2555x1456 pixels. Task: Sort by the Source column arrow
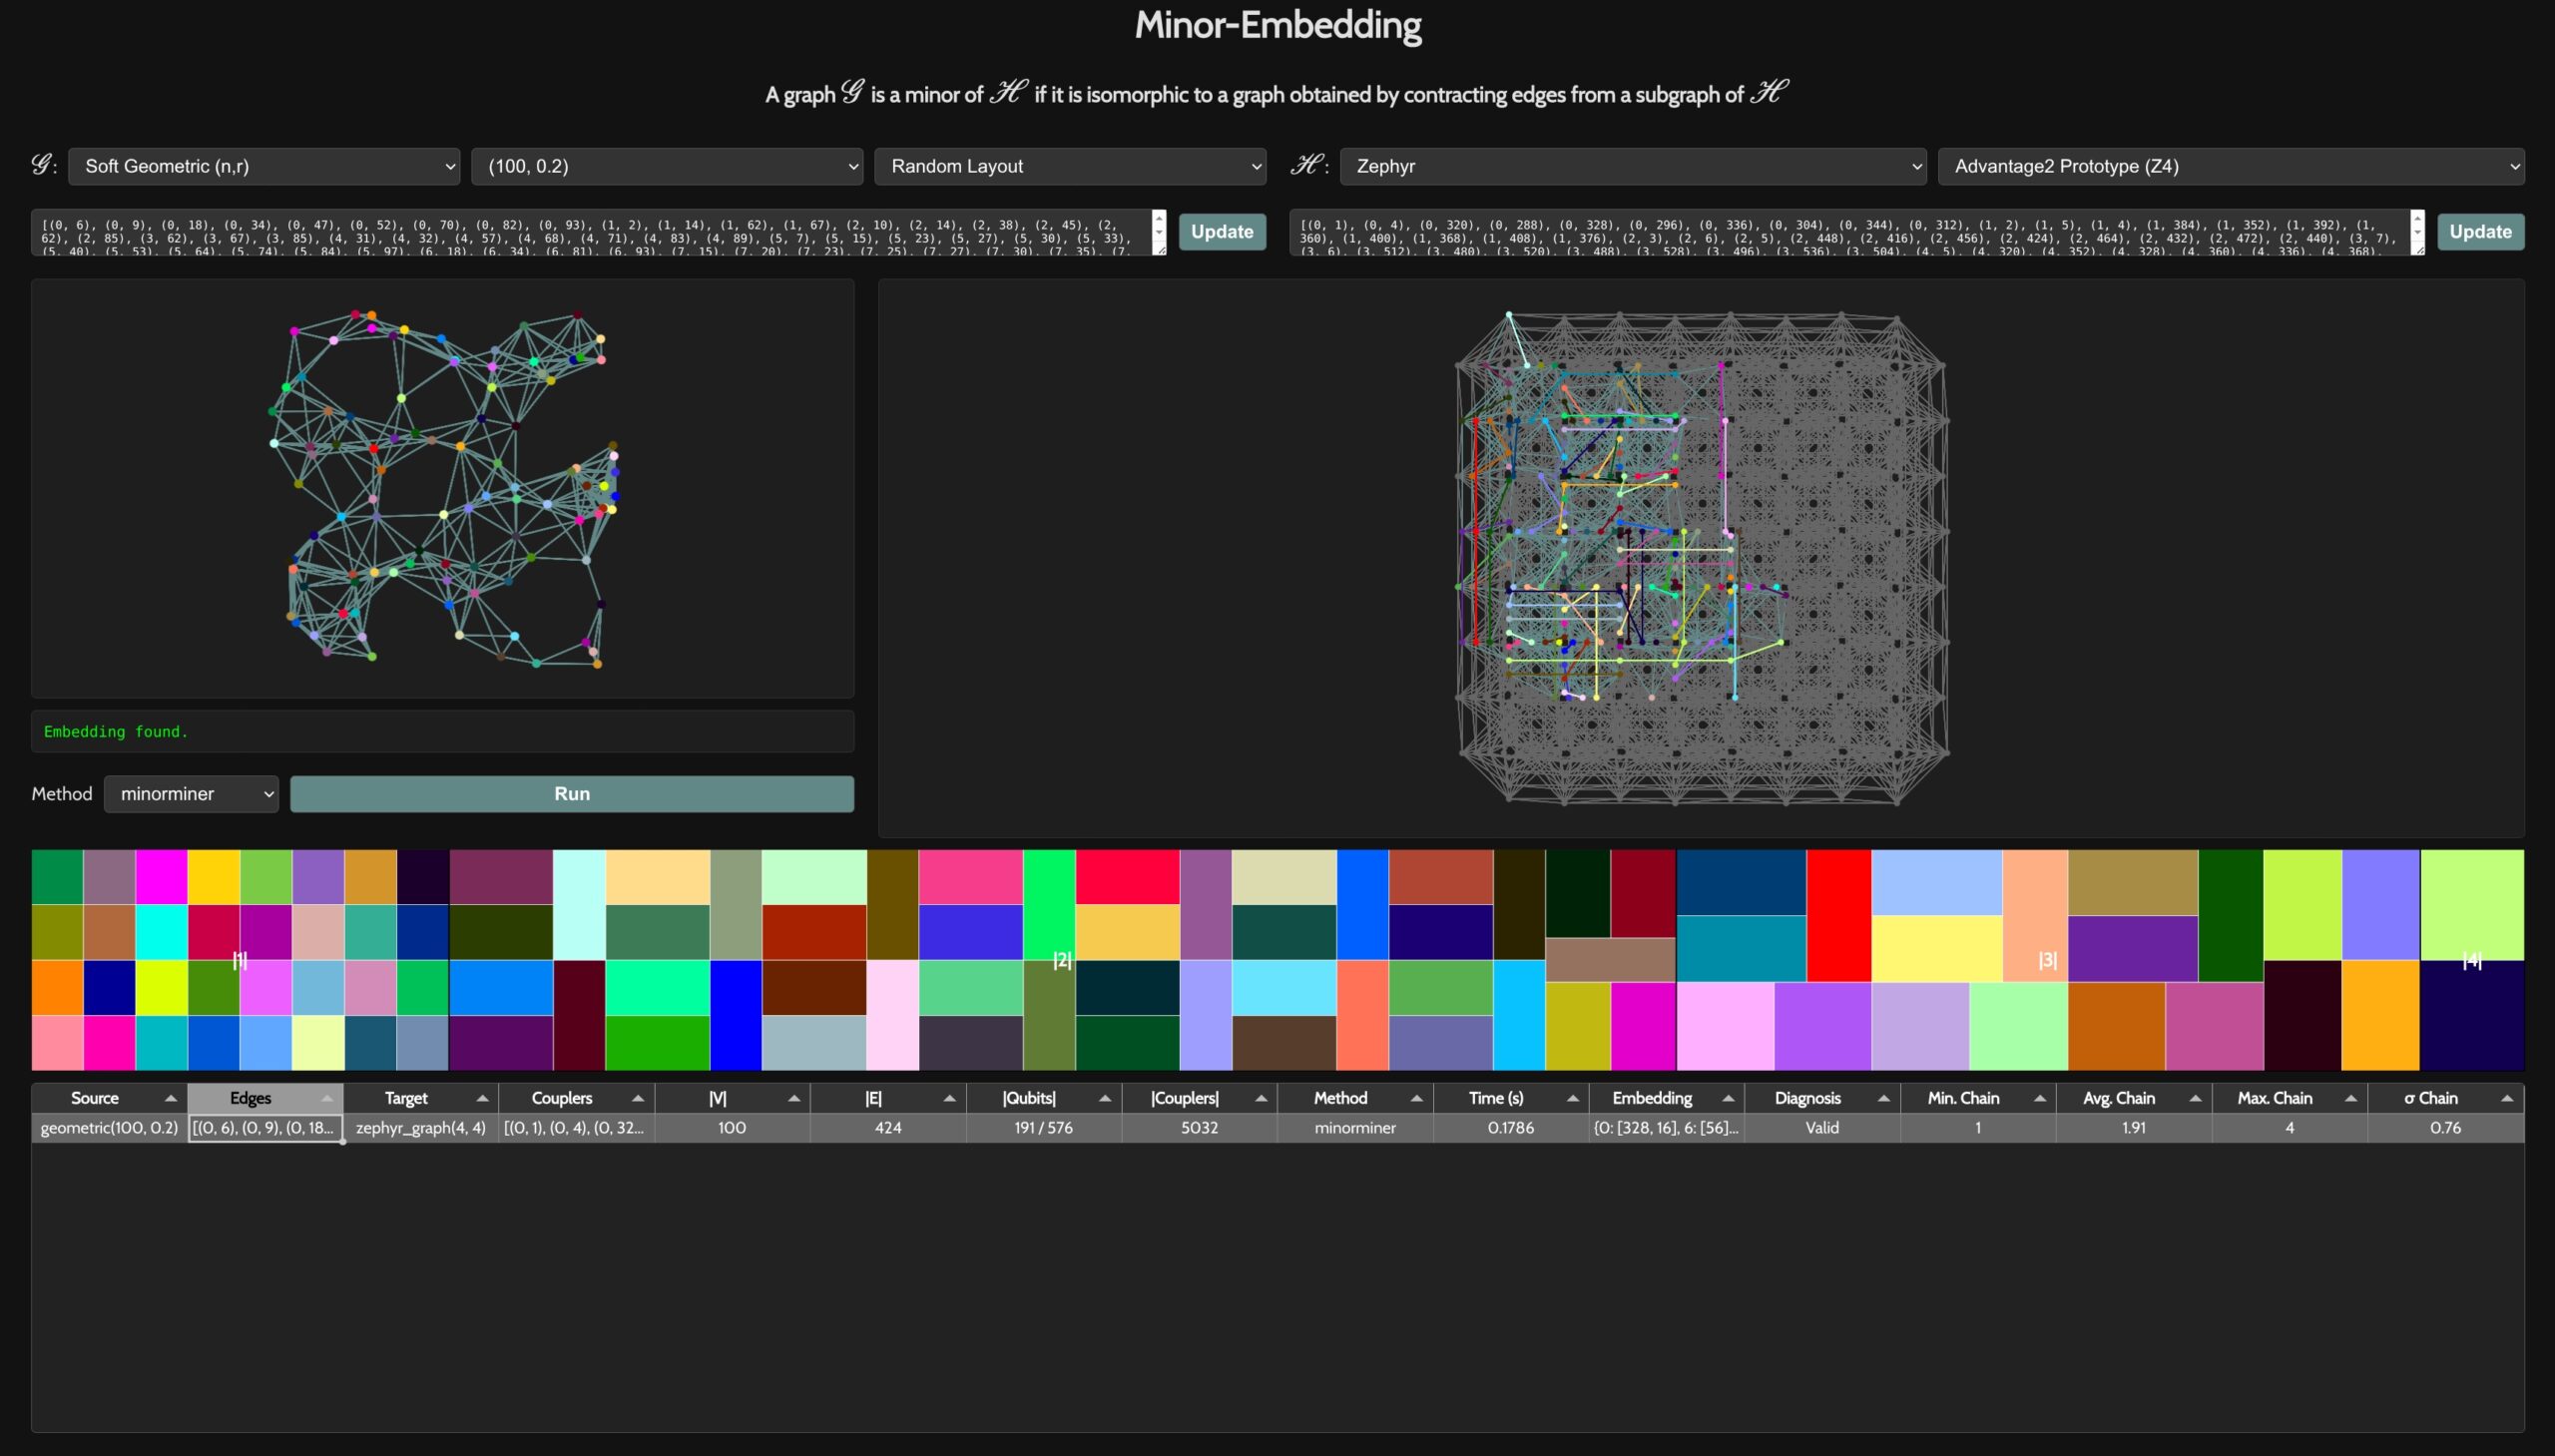coord(171,1098)
